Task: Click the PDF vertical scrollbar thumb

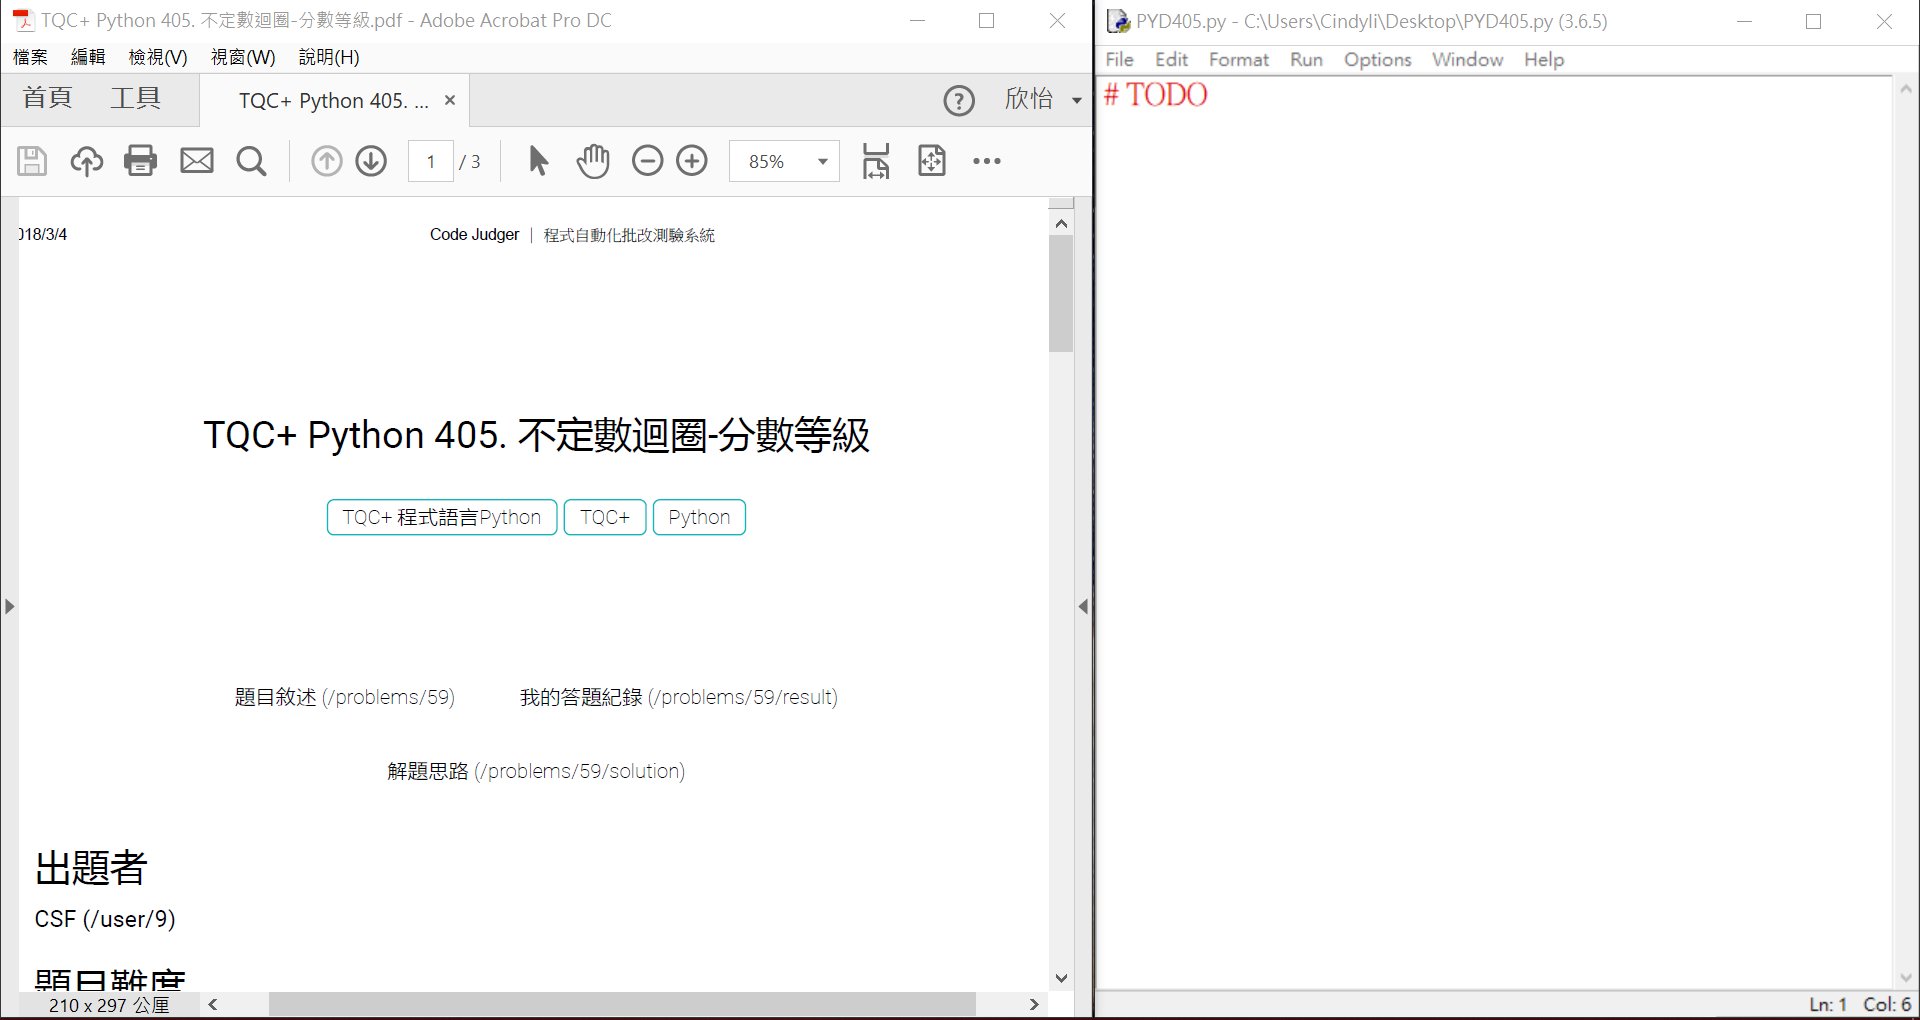Action: point(1061,294)
